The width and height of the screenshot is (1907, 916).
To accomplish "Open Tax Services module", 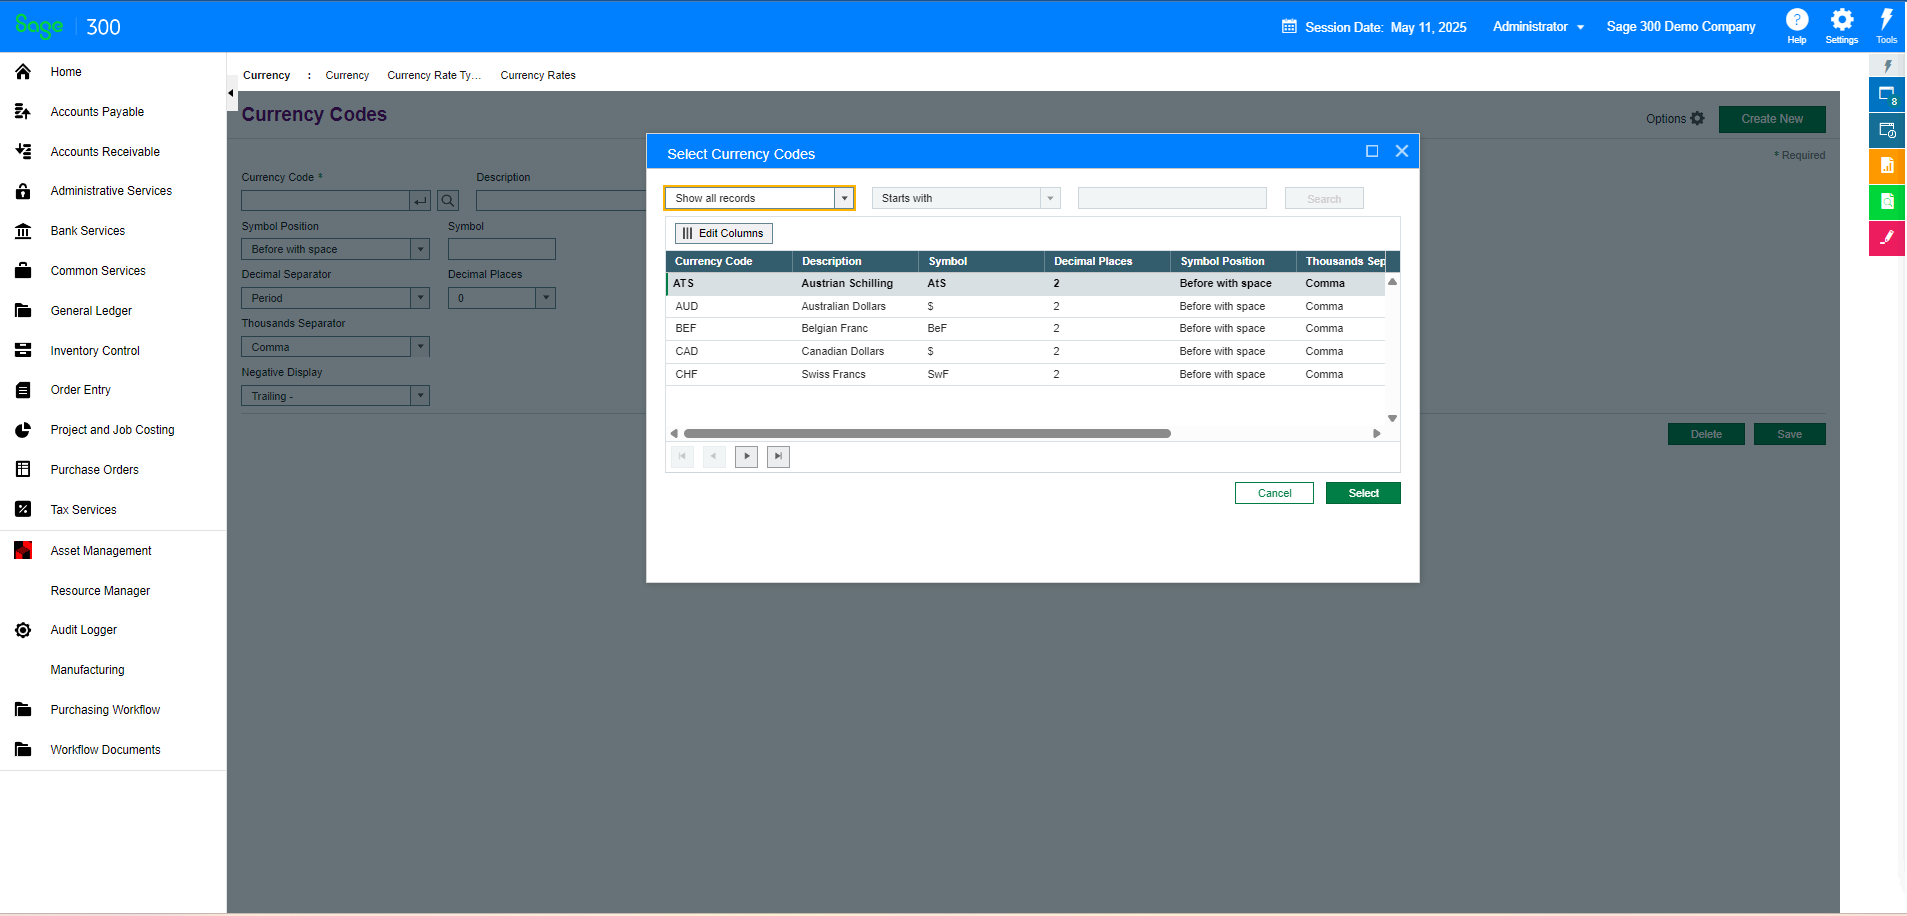I will pyautogui.click(x=84, y=510).
